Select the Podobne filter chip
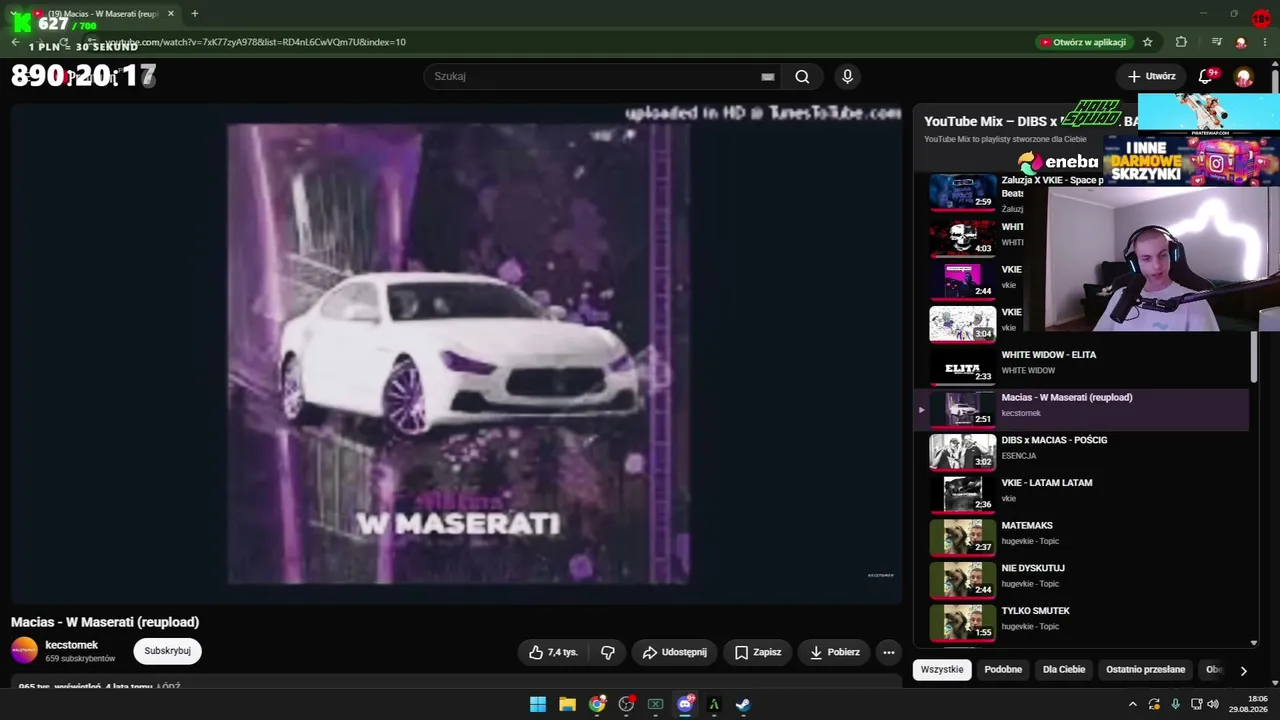The height and width of the screenshot is (720, 1280). (x=1003, y=670)
